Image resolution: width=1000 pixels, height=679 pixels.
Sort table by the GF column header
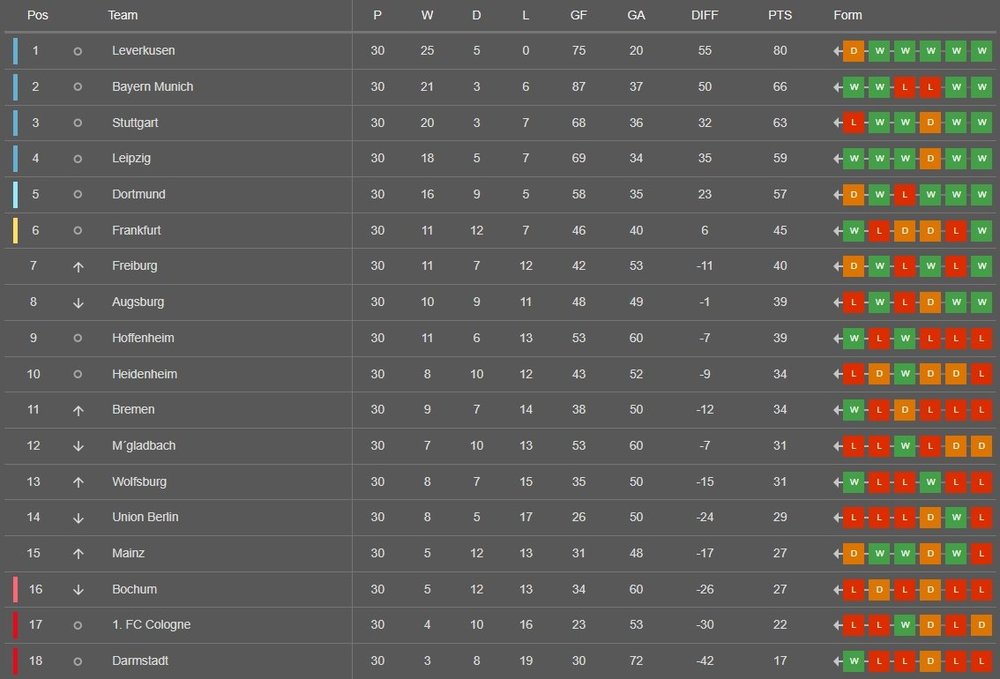pyautogui.click(x=578, y=15)
